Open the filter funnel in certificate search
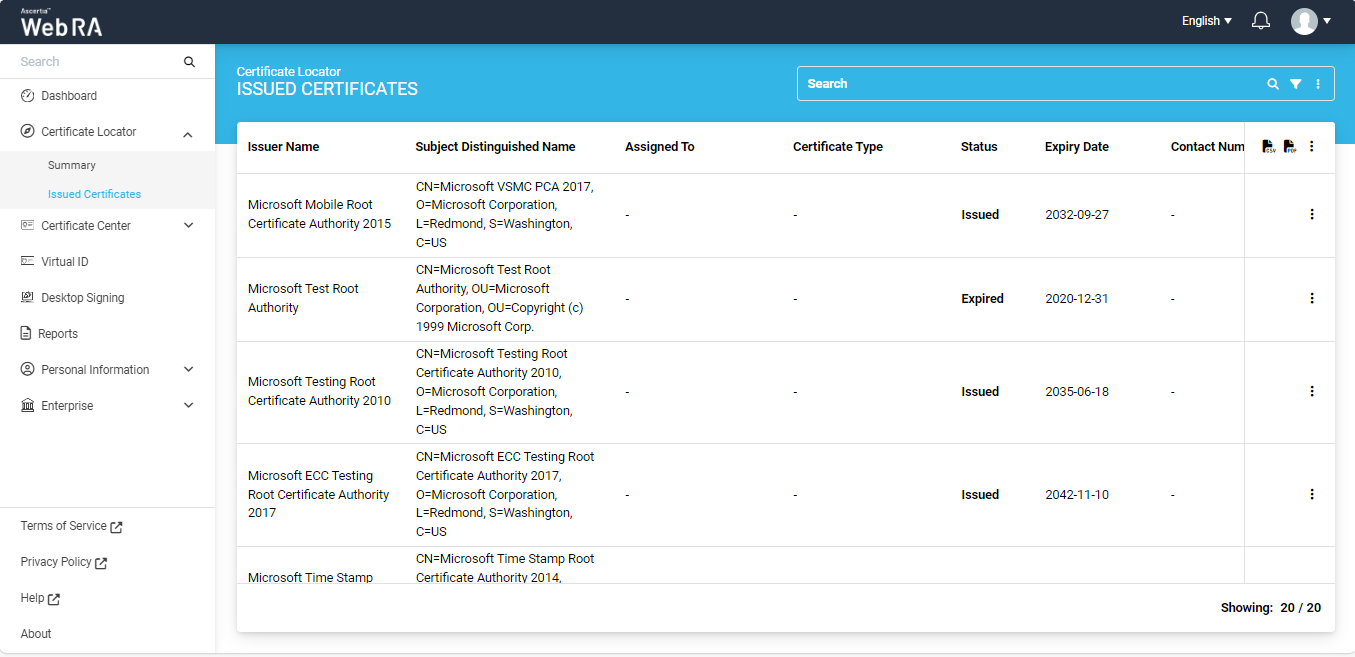Screen dimensions: 1355x657 coord(1295,84)
